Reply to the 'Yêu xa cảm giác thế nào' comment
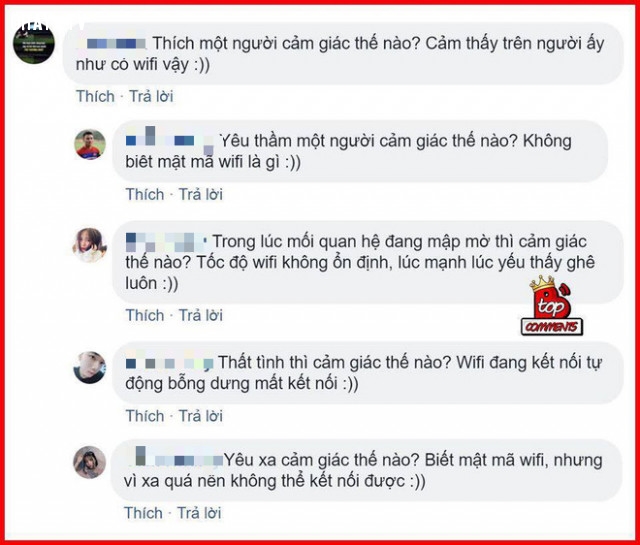Screen dimensions: 640x545 pos(199,513)
